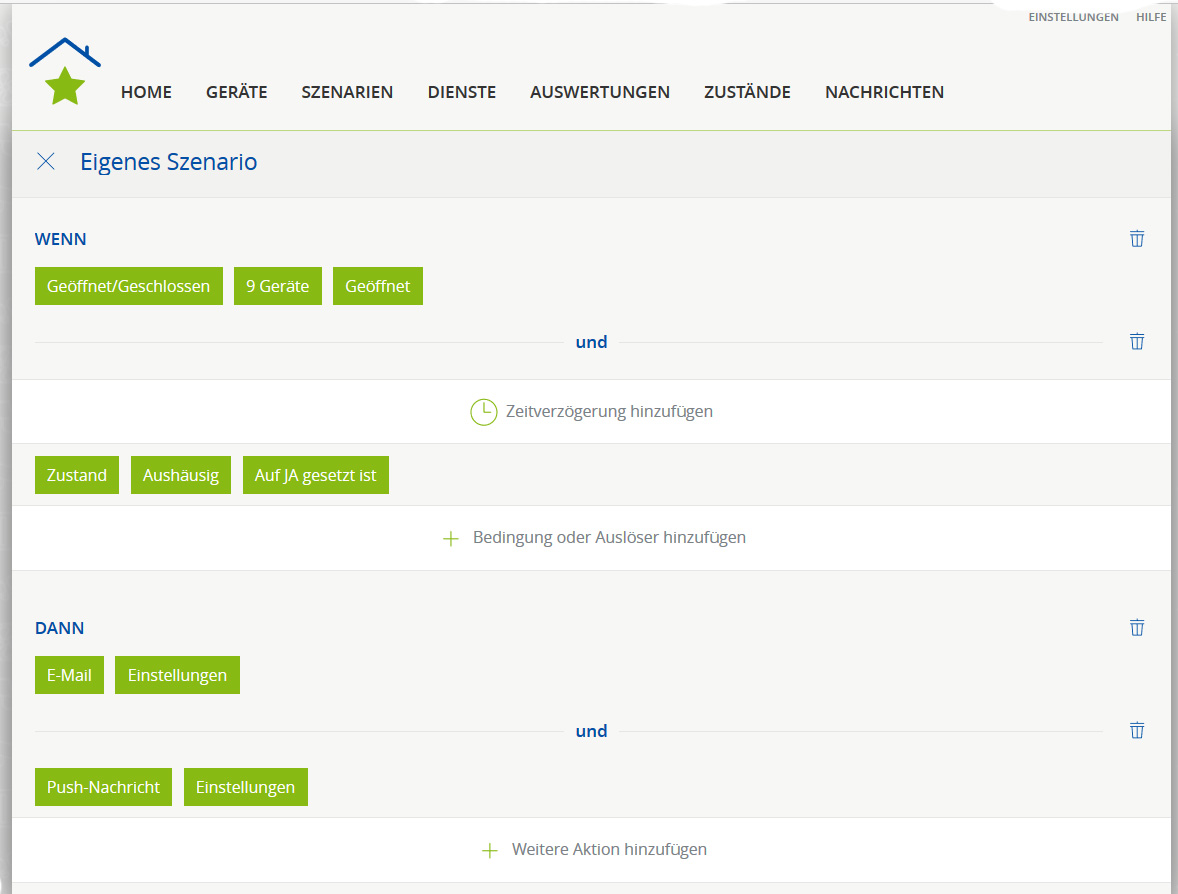Viewport: 1178px width, 894px height.
Task: Open the Geöffnet/Geschlossen trigger selector
Action: (128, 286)
